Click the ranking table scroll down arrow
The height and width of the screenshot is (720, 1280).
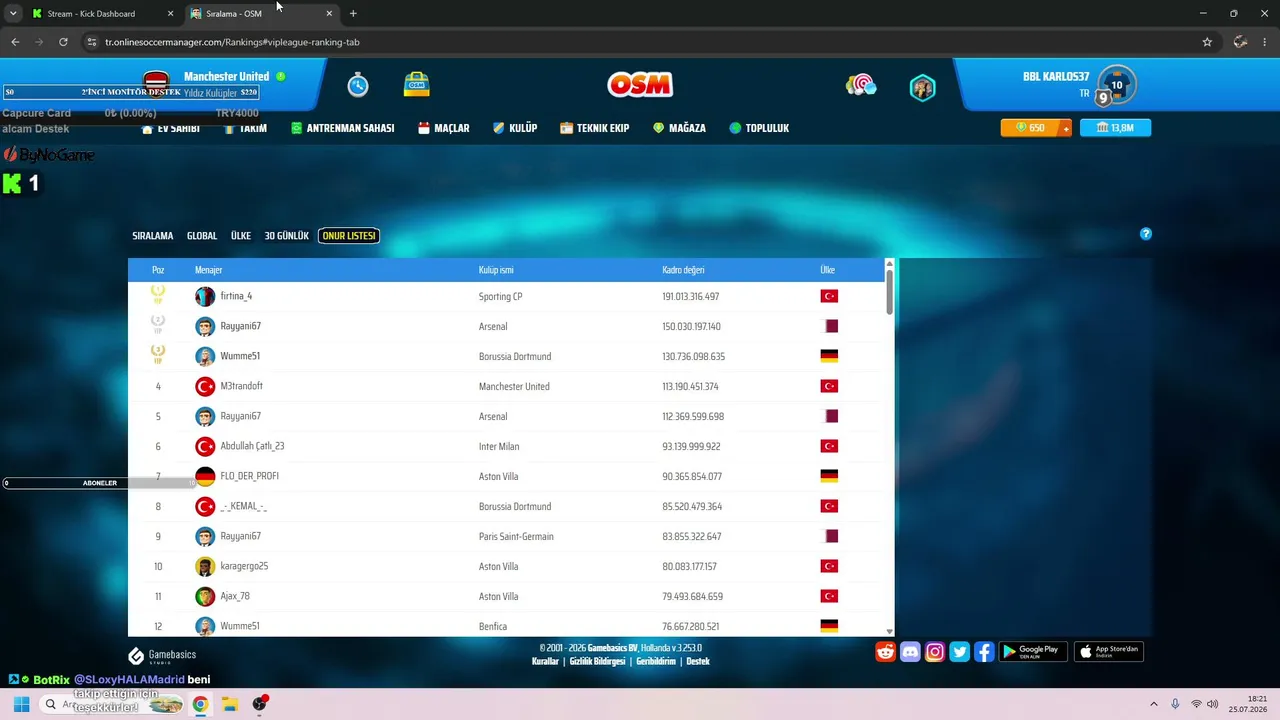tap(889, 632)
